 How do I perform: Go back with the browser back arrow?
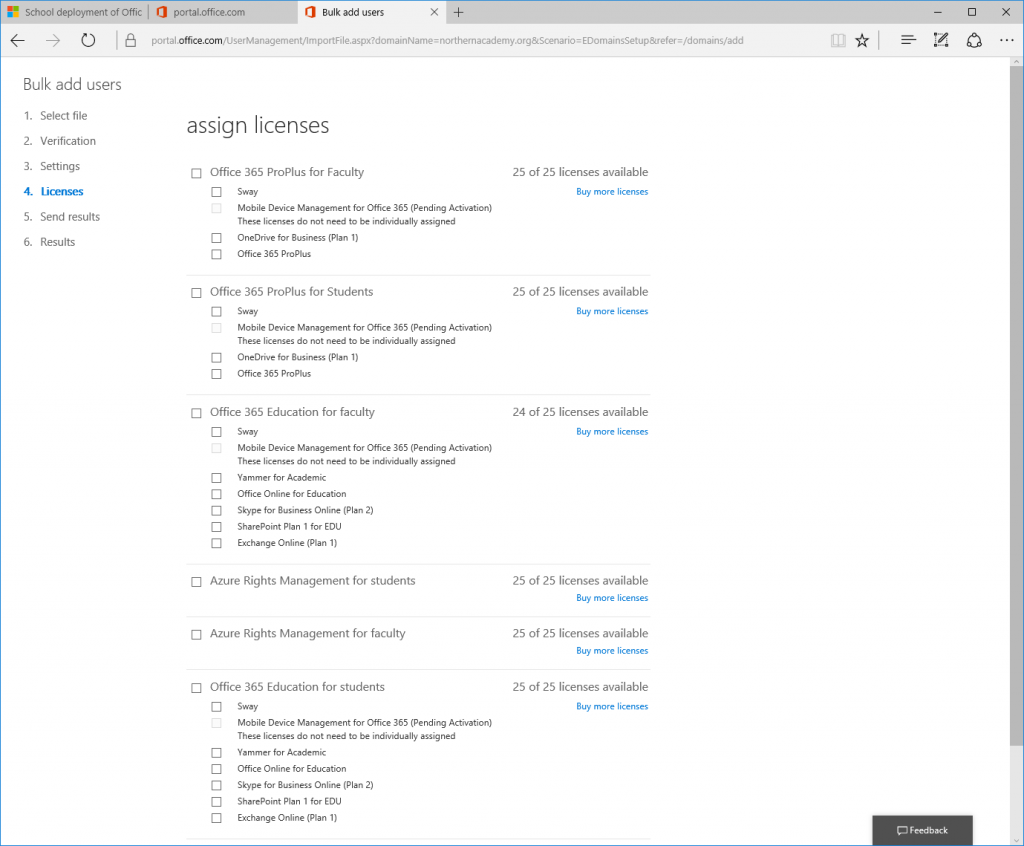(x=18, y=41)
